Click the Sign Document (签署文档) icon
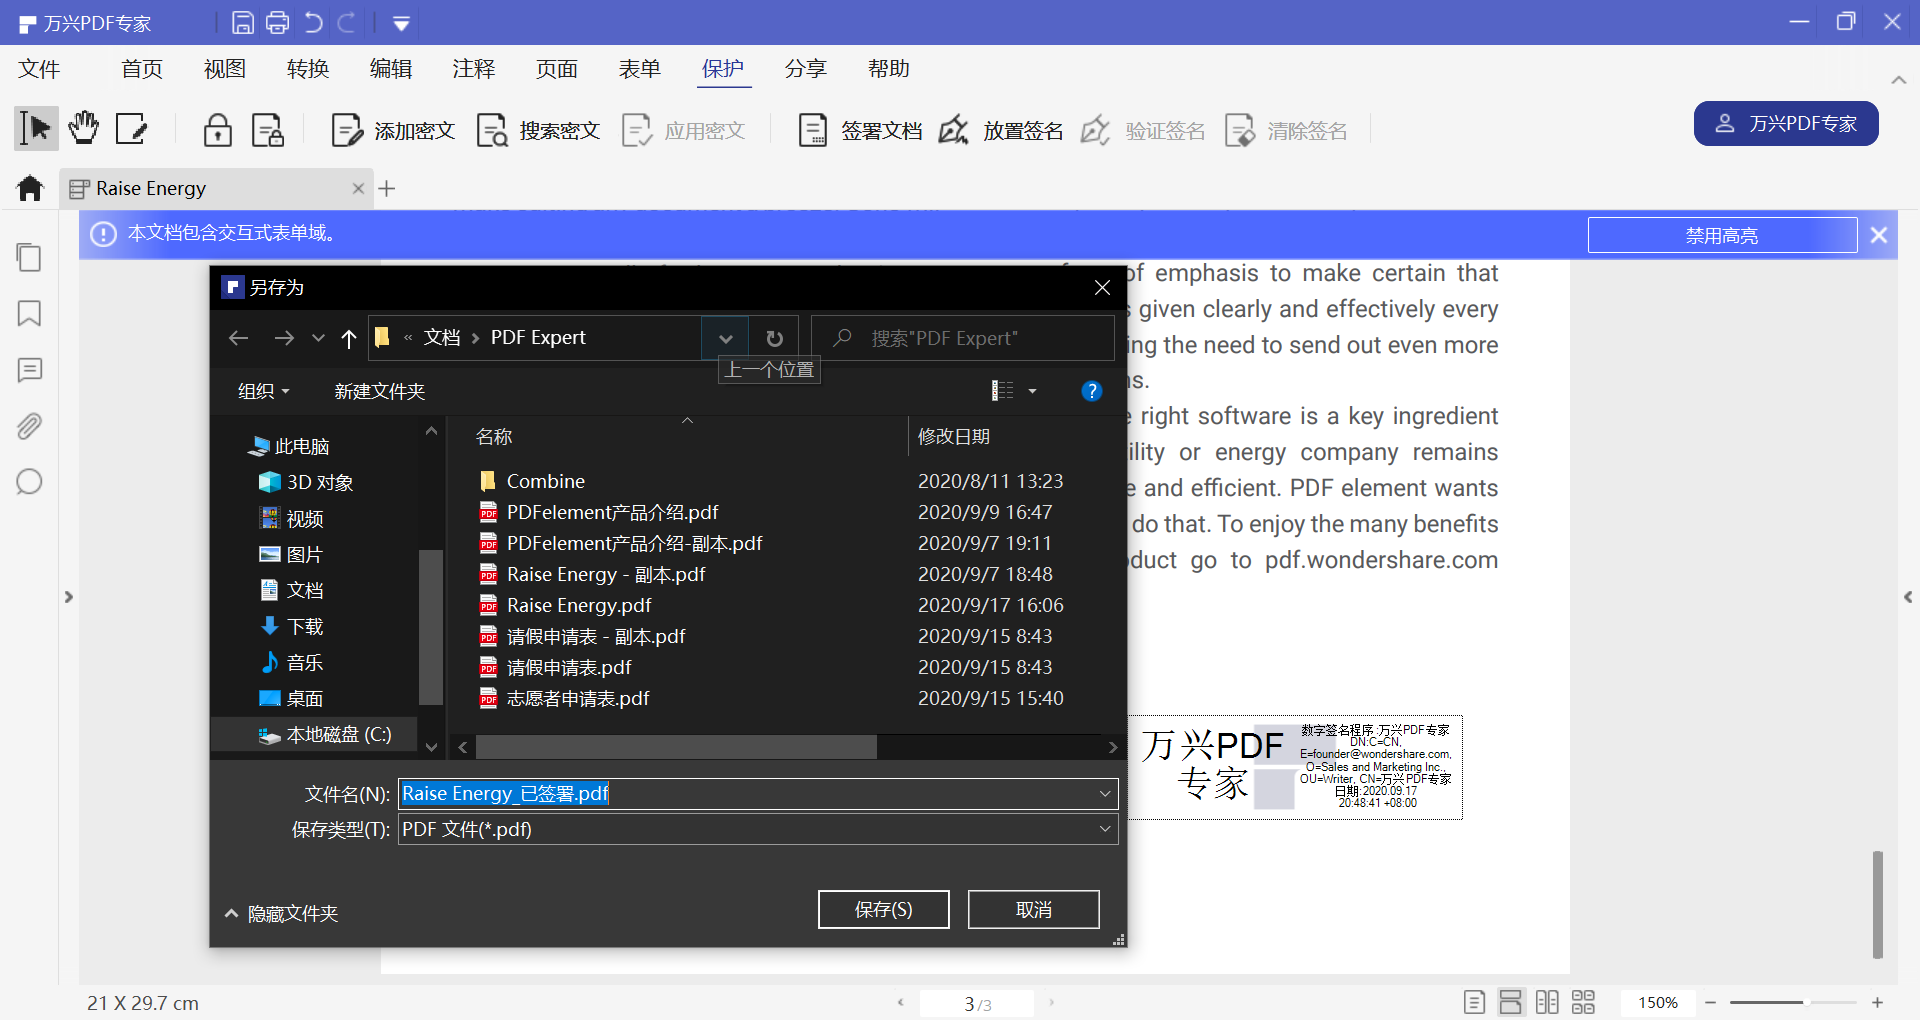This screenshot has height=1020, width=1920. coord(812,131)
